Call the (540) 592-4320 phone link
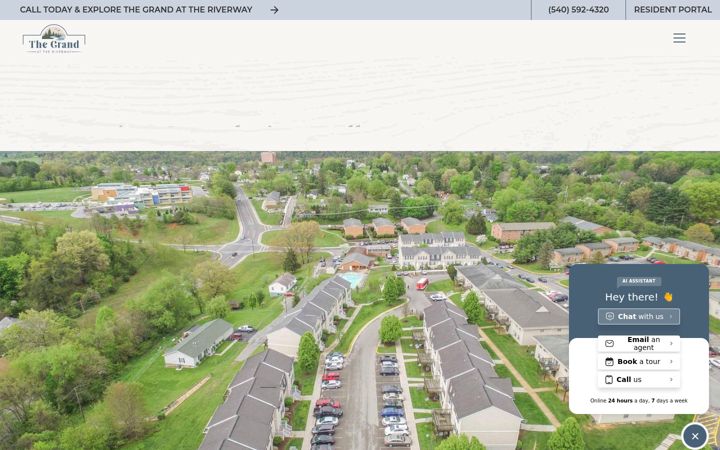The height and width of the screenshot is (450, 720). point(578,10)
